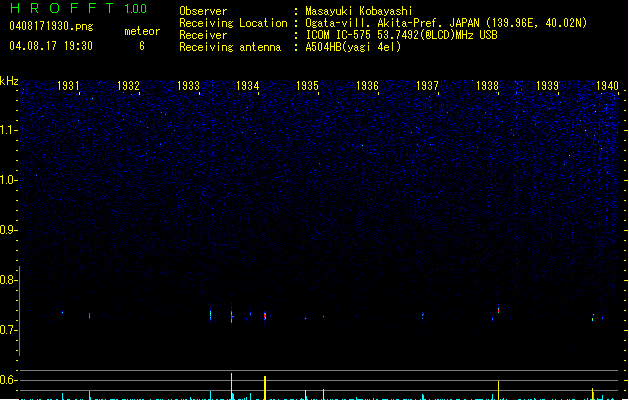Click the meteor count value 6
The height and width of the screenshot is (400, 629).
pos(142,46)
